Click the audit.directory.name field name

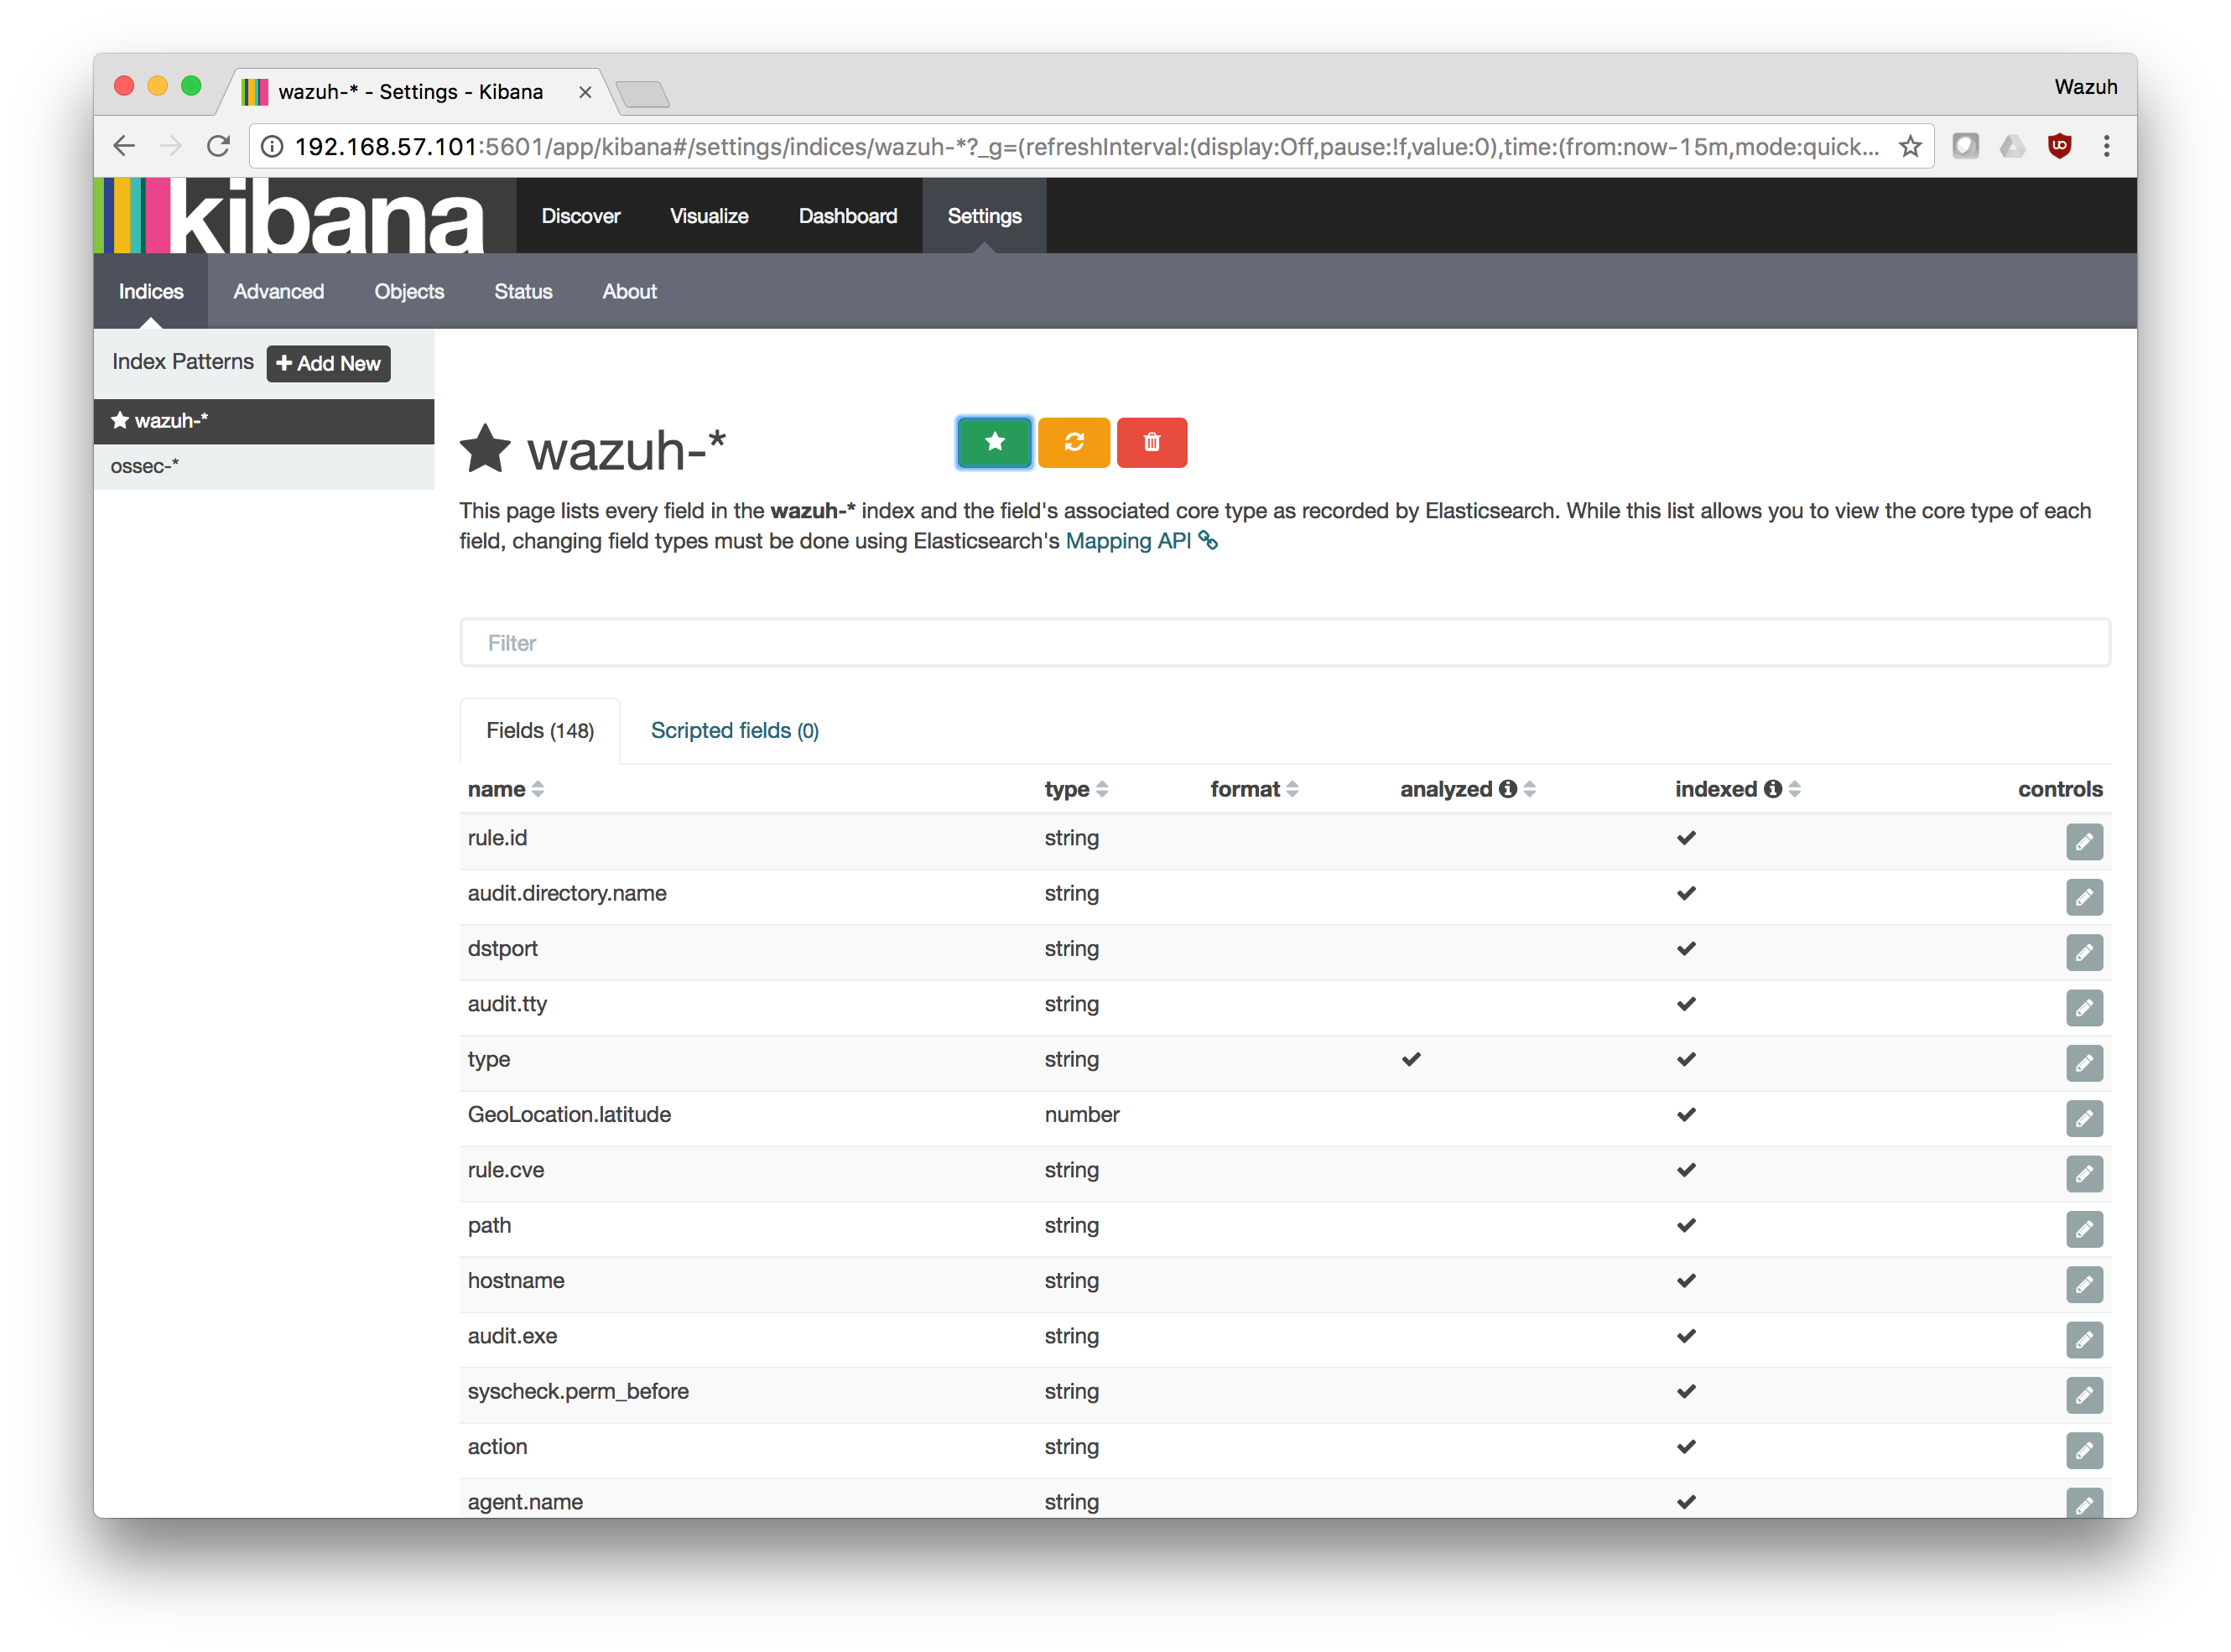coord(567,893)
